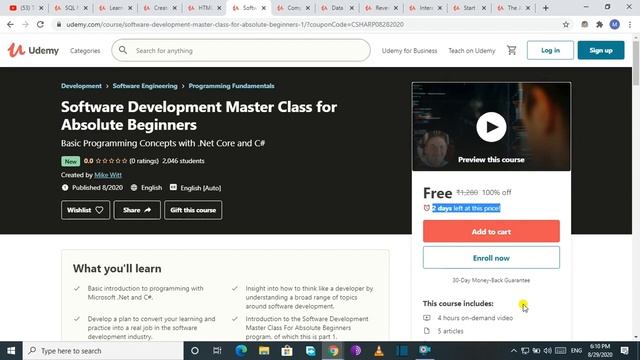This screenshot has height=360, width=640.
Task: Click the page vertical scrollbar
Action: tap(636, 63)
